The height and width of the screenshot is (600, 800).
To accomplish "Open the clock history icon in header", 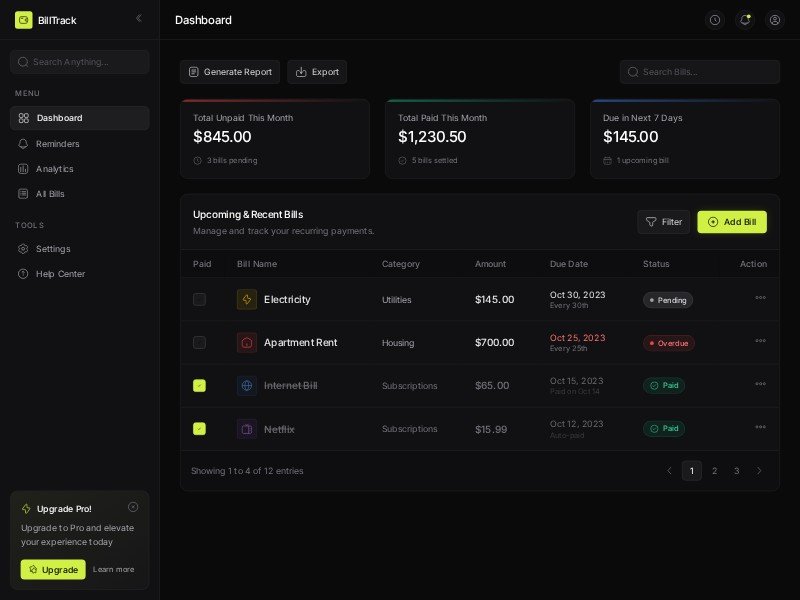I will [x=715, y=20].
